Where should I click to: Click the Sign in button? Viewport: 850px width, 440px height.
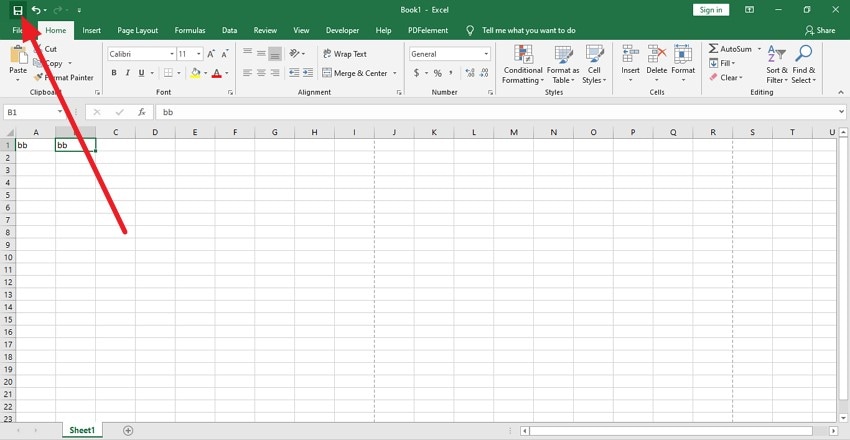click(x=711, y=10)
